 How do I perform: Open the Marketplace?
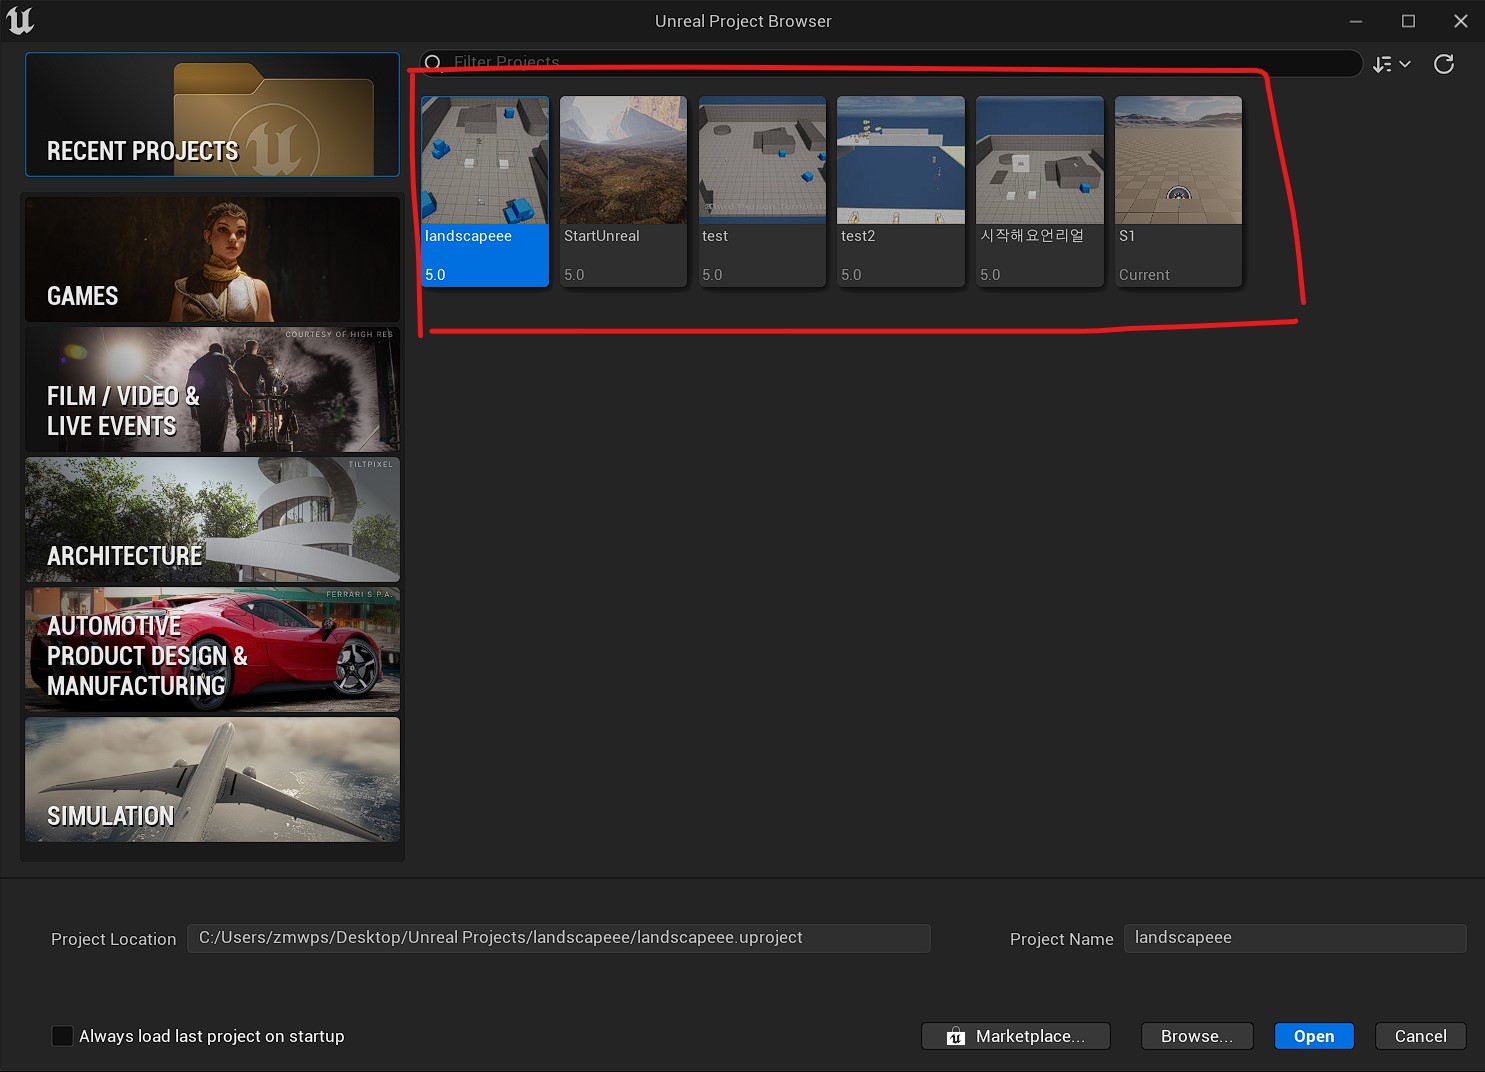point(1016,1036)
